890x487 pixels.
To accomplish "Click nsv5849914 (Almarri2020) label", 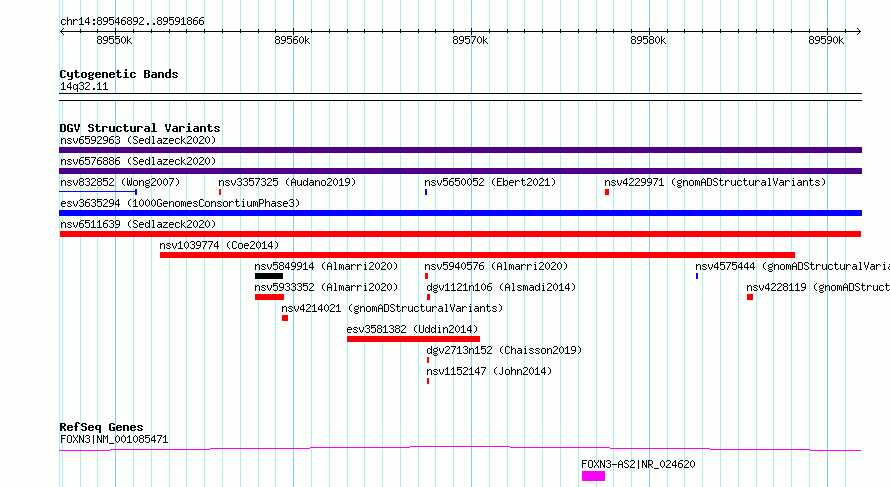I will coord(326,266).
